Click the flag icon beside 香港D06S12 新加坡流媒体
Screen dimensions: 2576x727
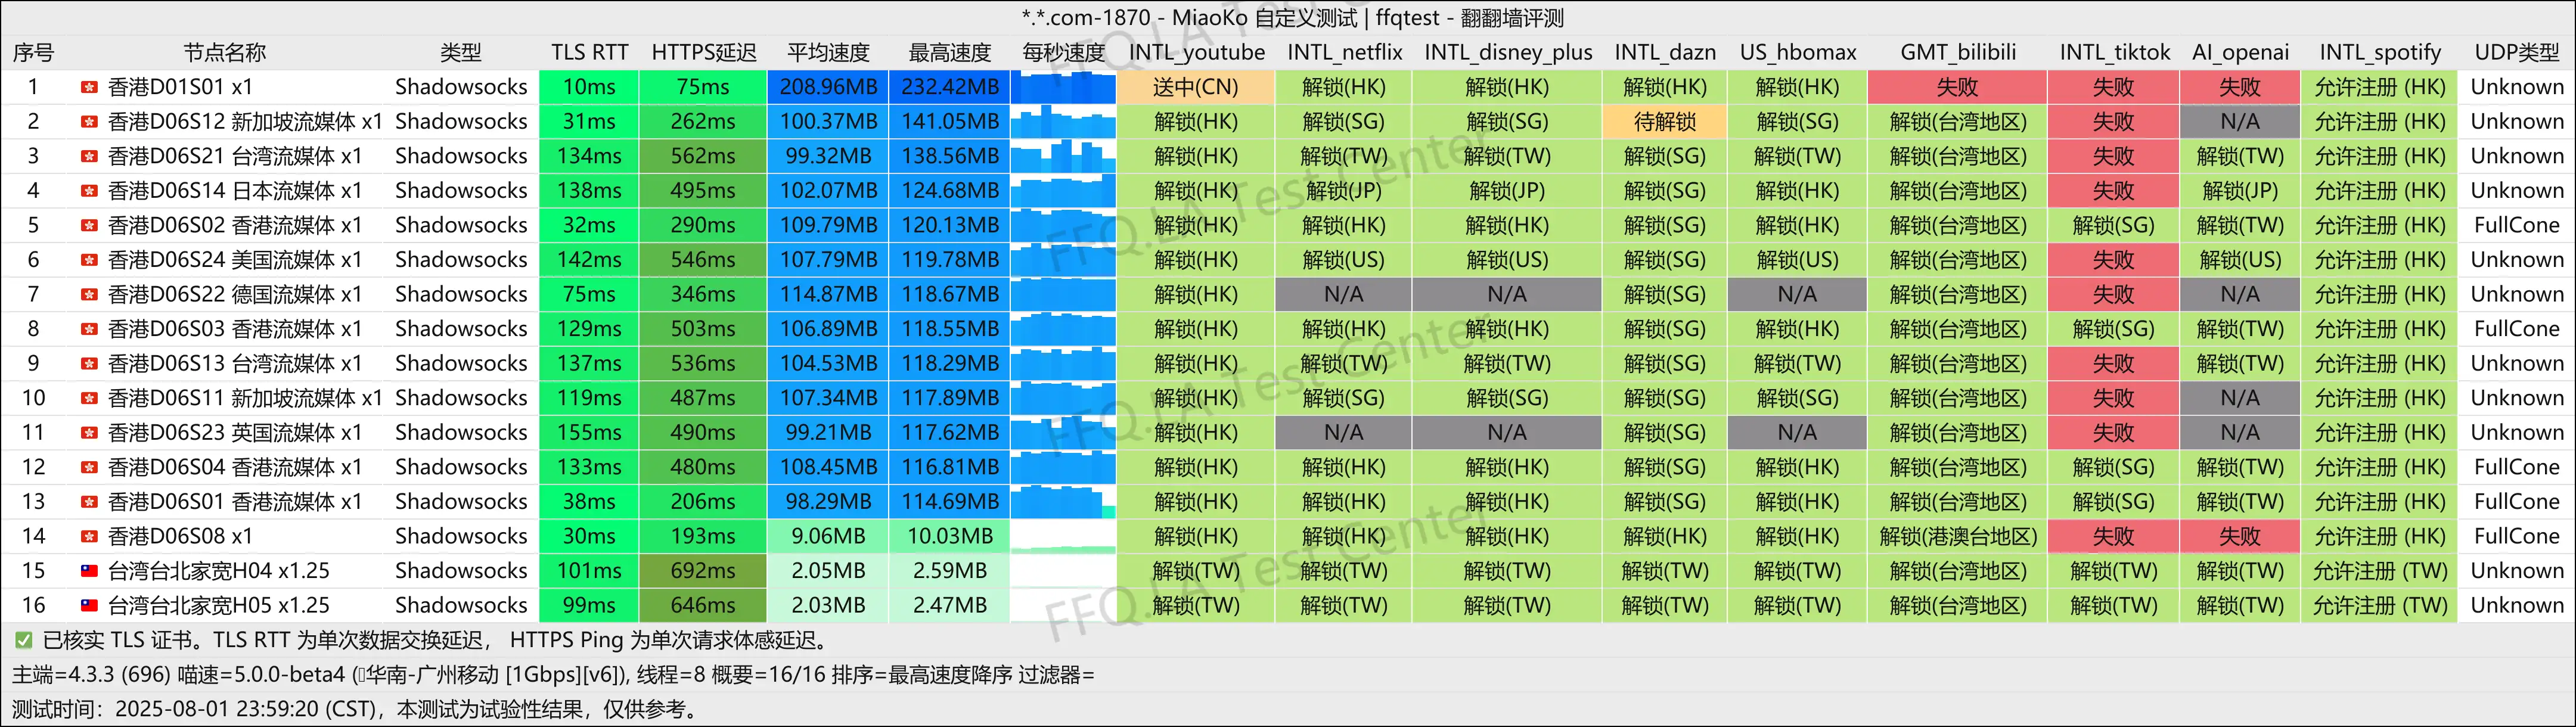(89, 122)
